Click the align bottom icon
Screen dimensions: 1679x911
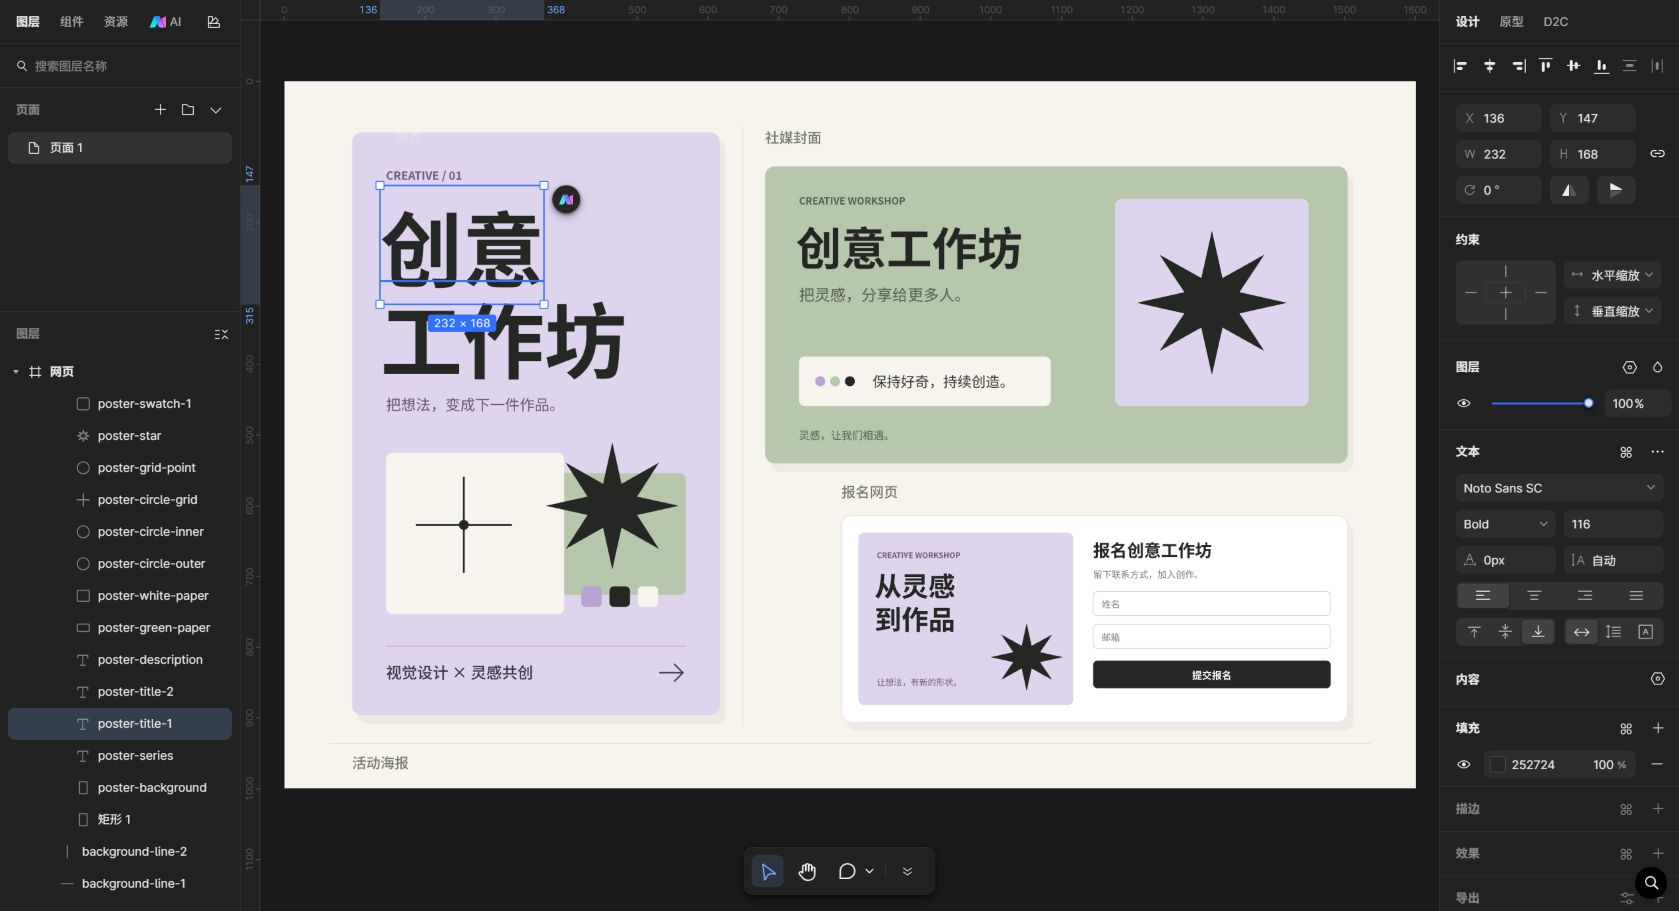1601,66
